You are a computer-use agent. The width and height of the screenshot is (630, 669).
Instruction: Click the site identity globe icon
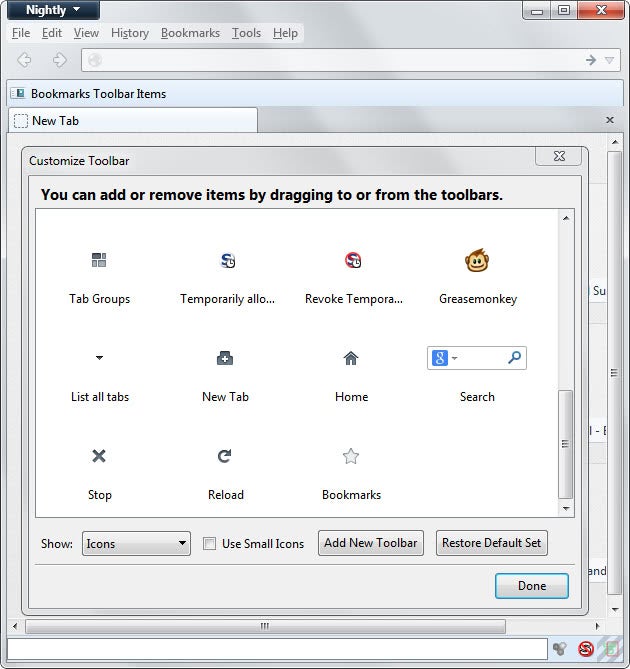pyautogui.click(x=95, y=60)
